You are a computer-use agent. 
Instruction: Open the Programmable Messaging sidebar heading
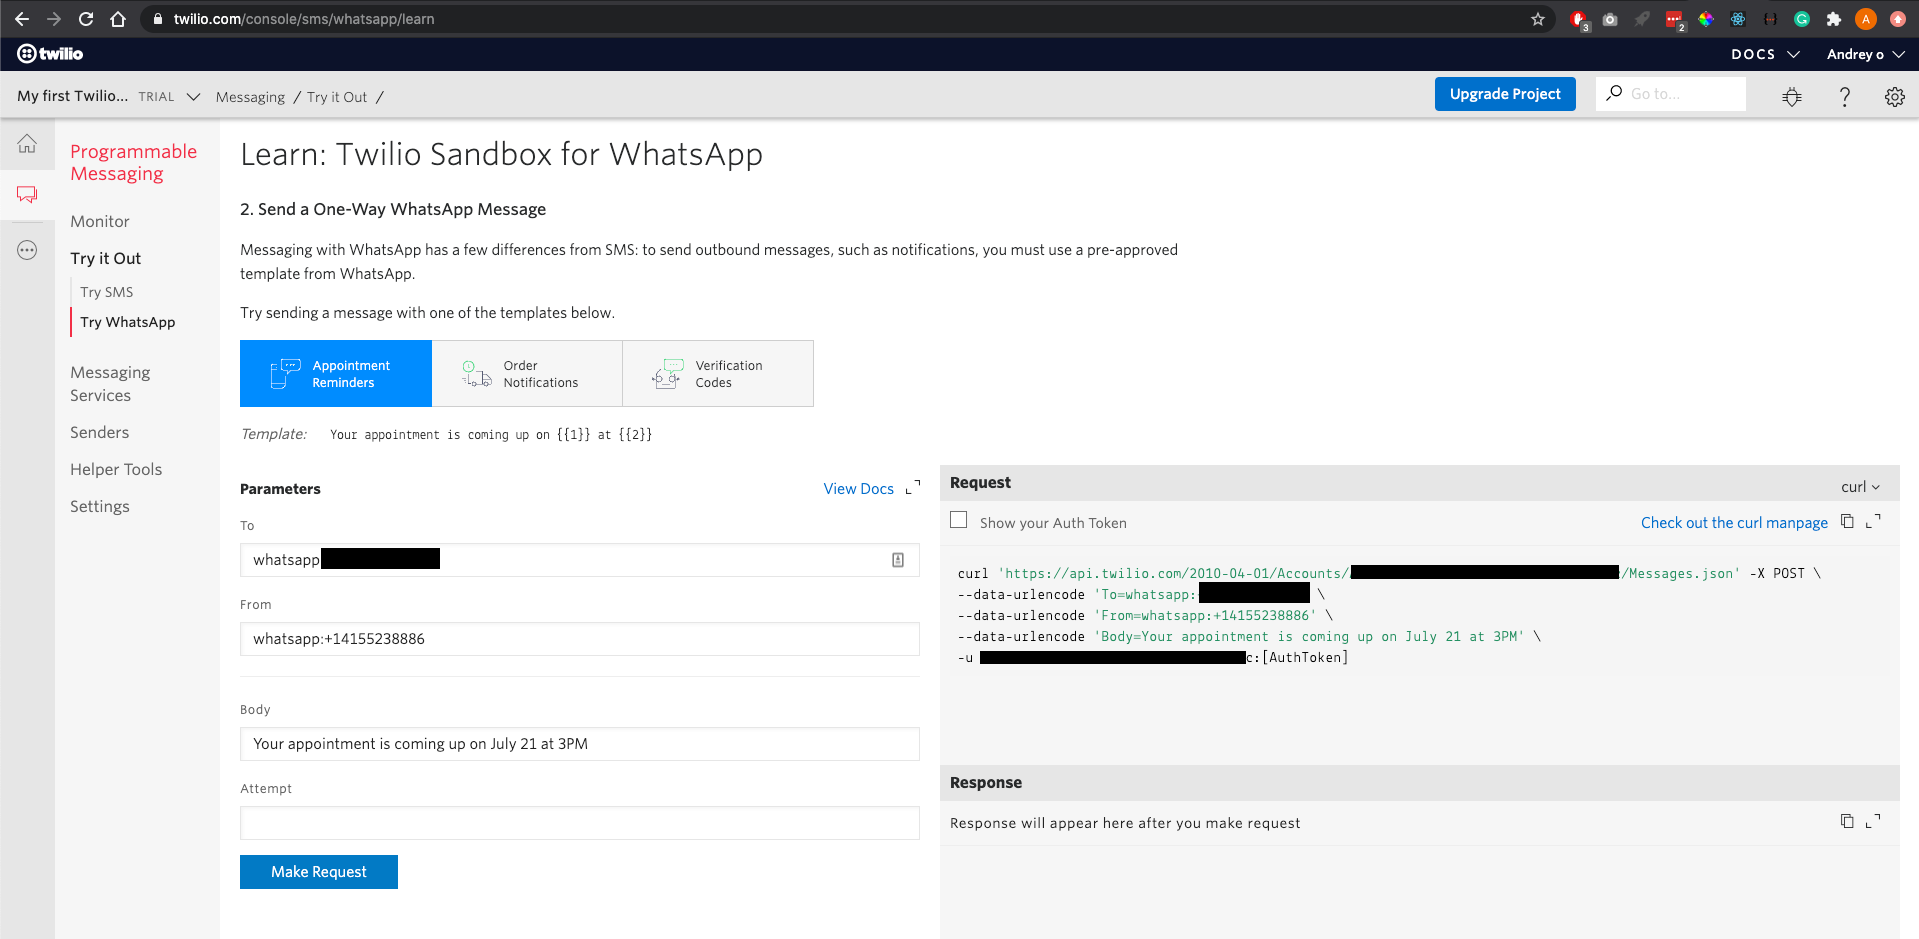click(x=134, y=162)
